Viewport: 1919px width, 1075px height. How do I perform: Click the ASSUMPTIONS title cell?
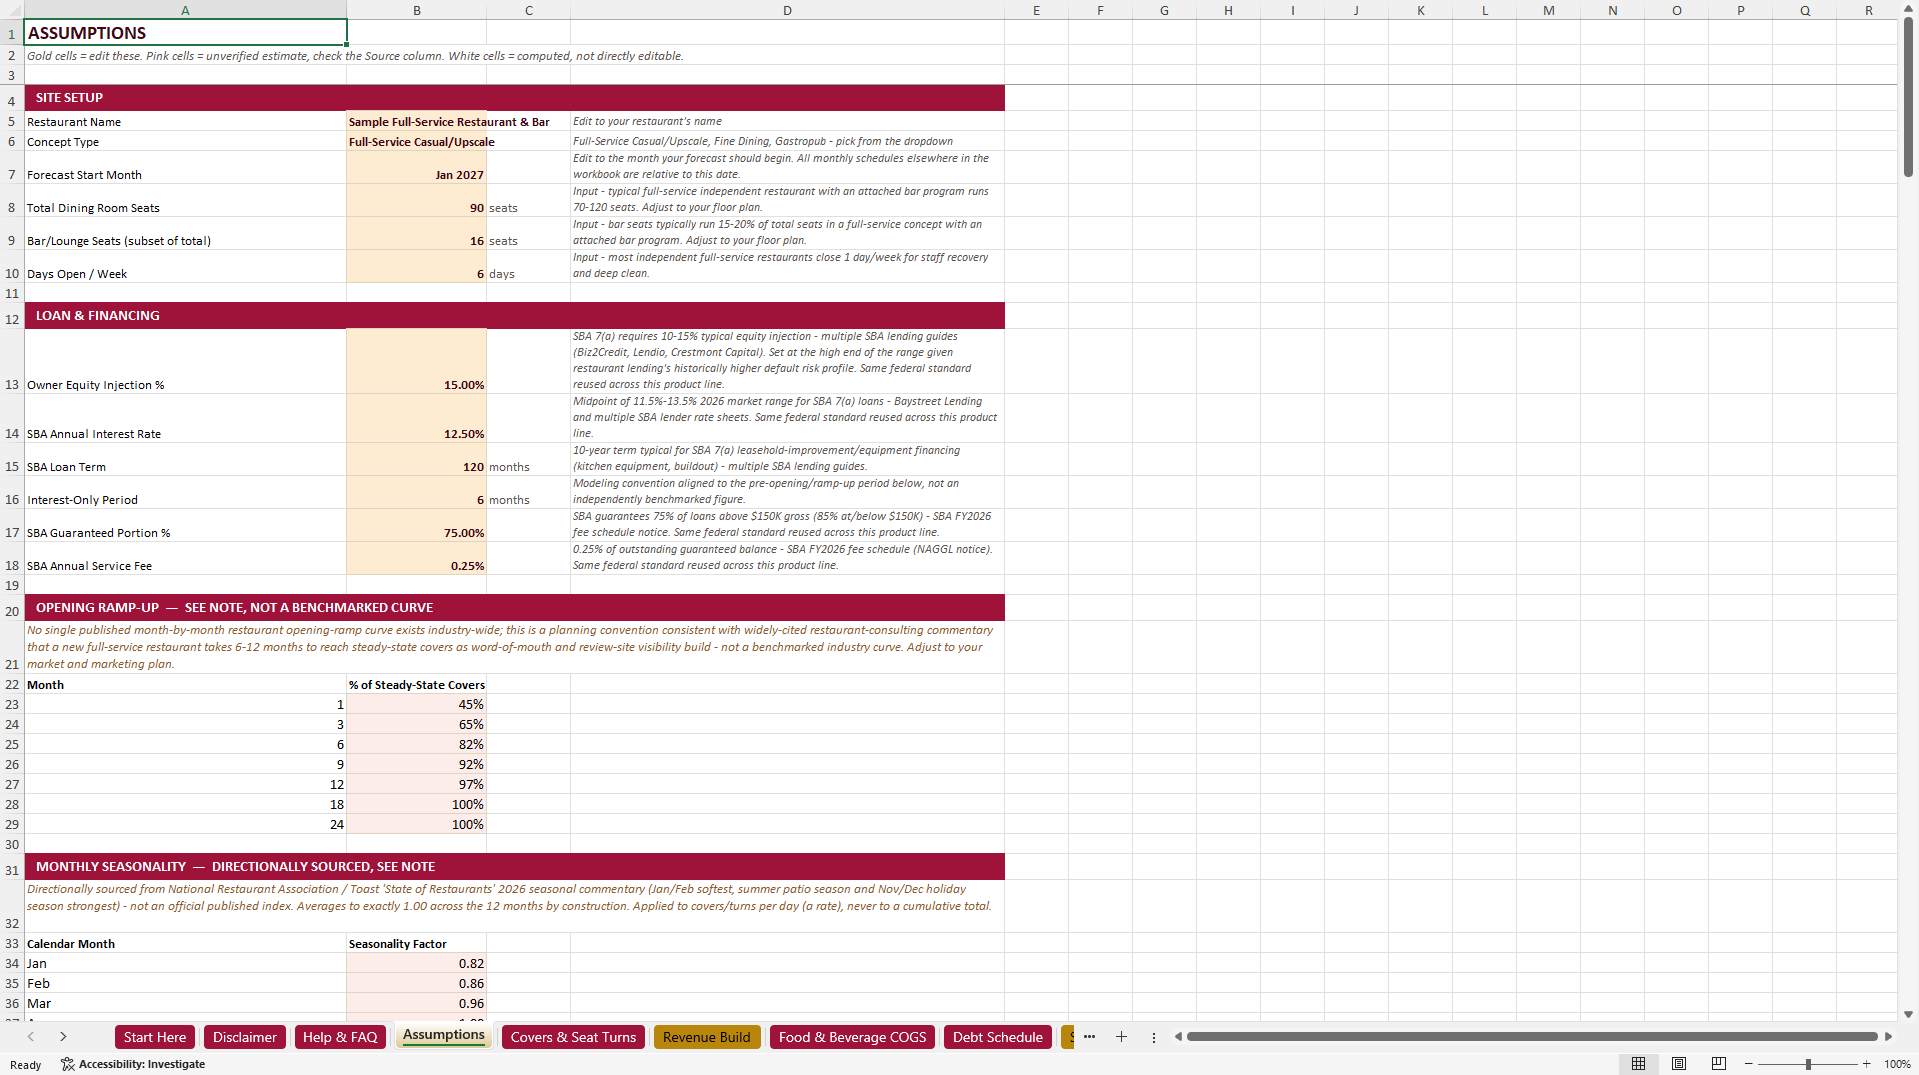[185, 33]
